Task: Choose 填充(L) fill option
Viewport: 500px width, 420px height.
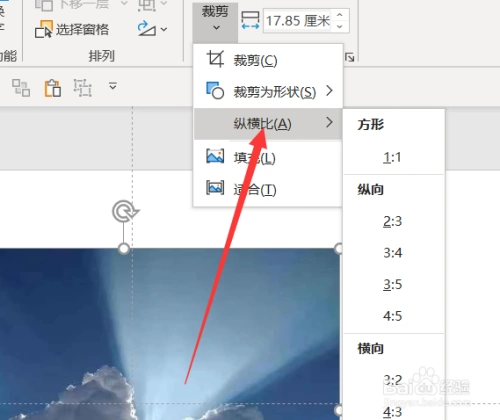Action: pos(268,158)
